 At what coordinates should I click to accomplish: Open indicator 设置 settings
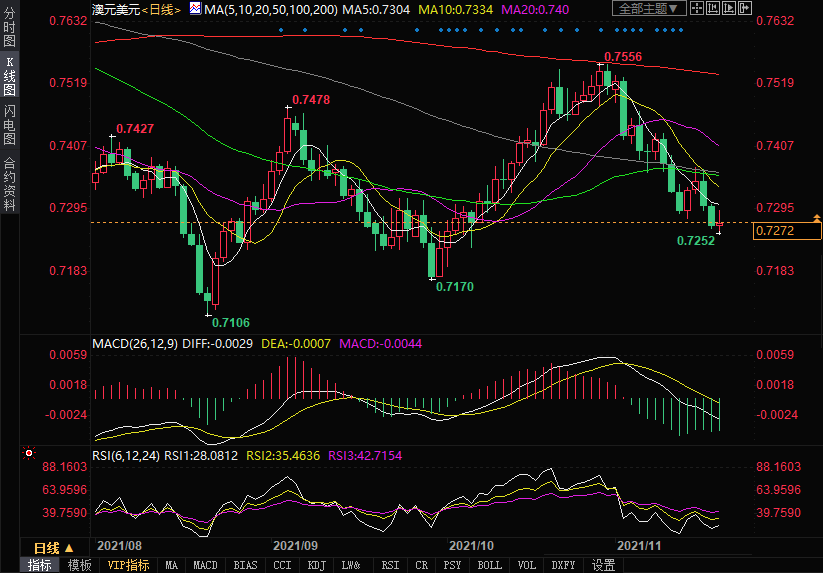click(x=603, y=565)
